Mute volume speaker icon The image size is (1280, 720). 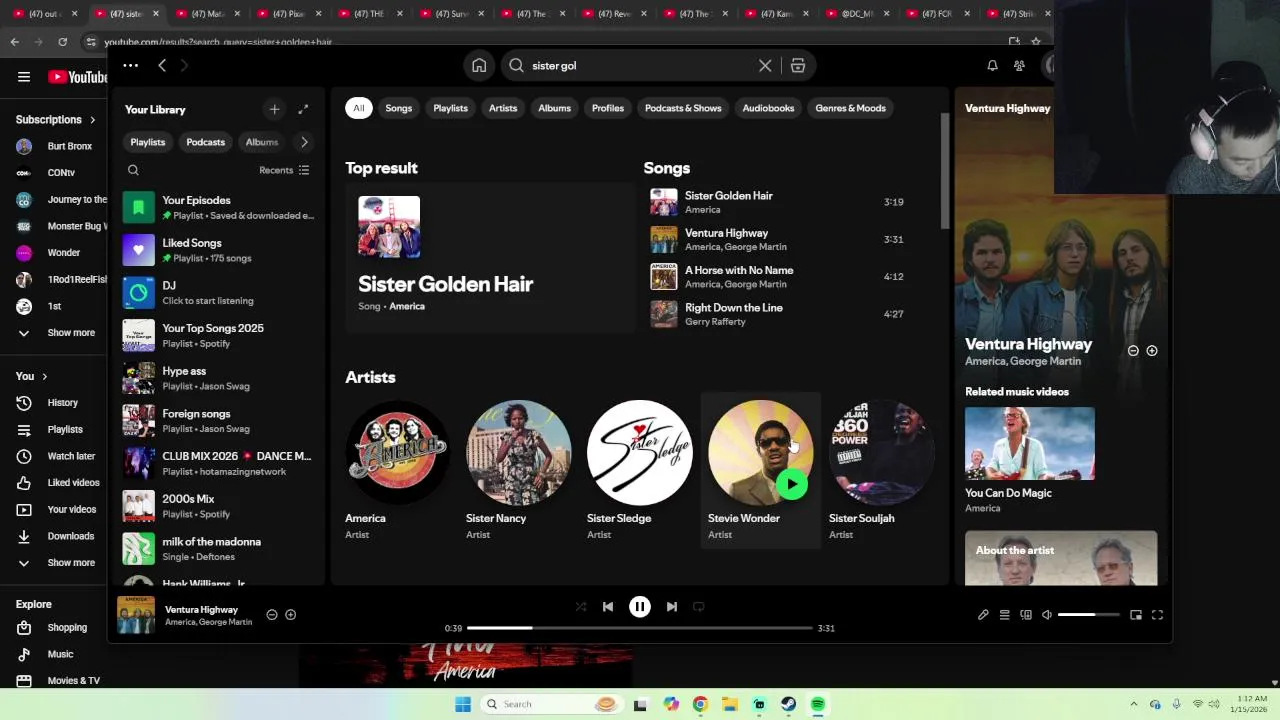click(1047, 615)
